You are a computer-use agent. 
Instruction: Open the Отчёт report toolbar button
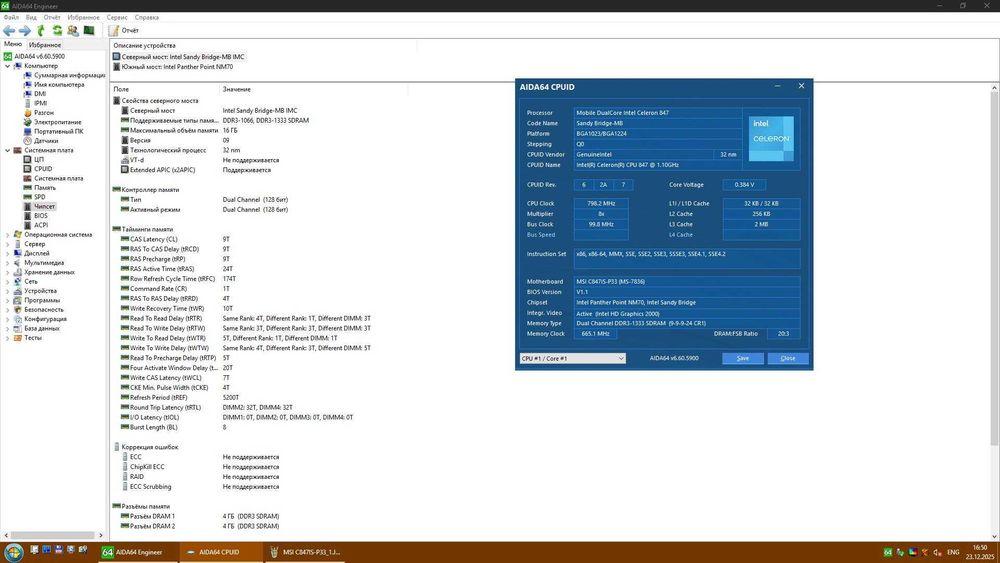pyautogui.click(x=124, y=30)
